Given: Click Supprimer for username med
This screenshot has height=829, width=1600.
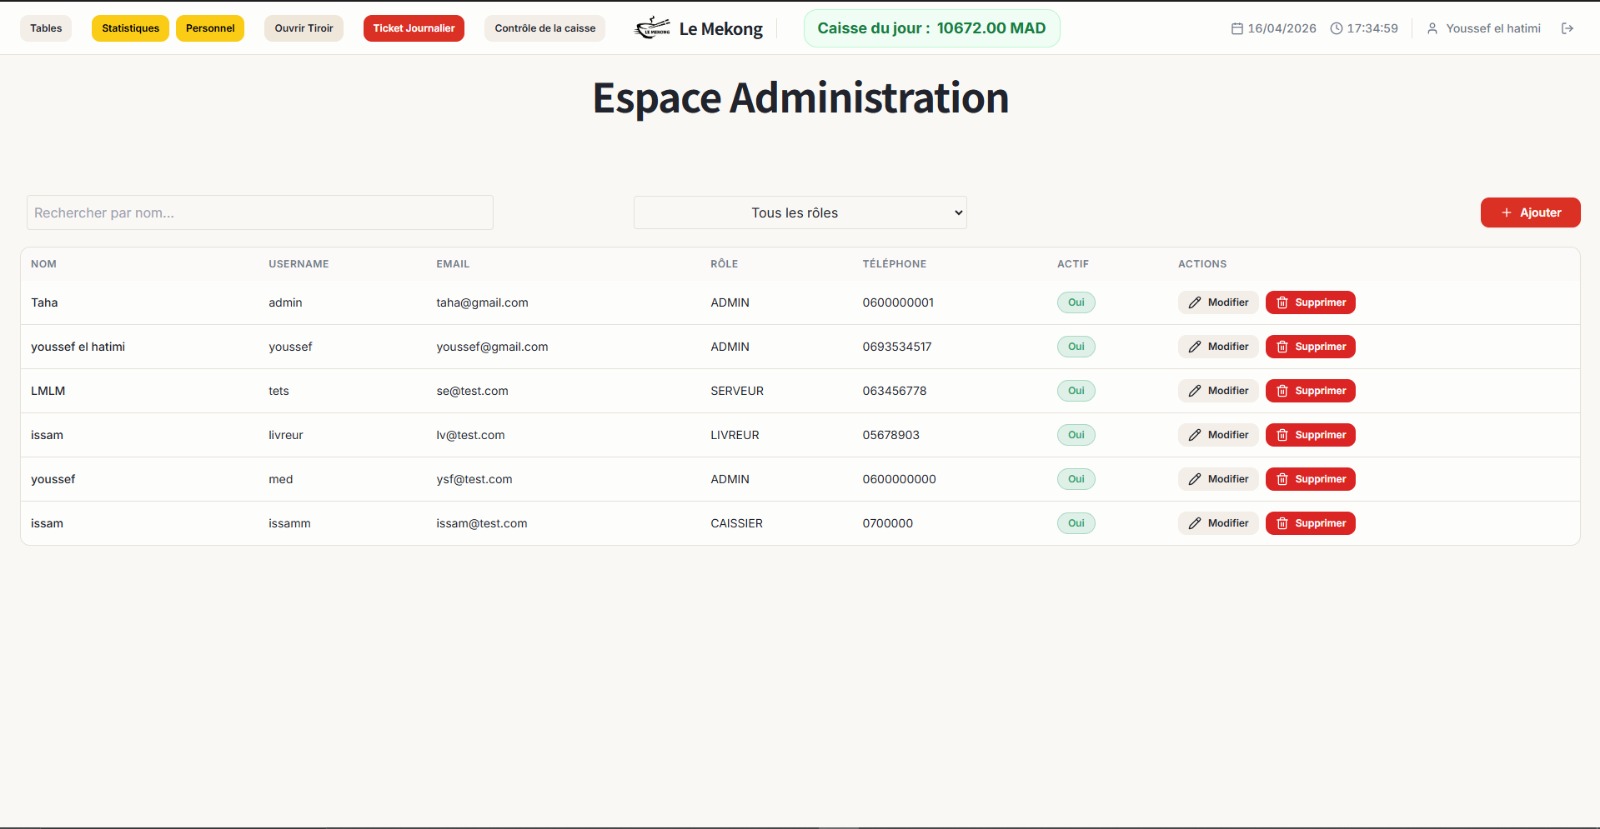Looking at the screenshot, I should (1310, 479).
